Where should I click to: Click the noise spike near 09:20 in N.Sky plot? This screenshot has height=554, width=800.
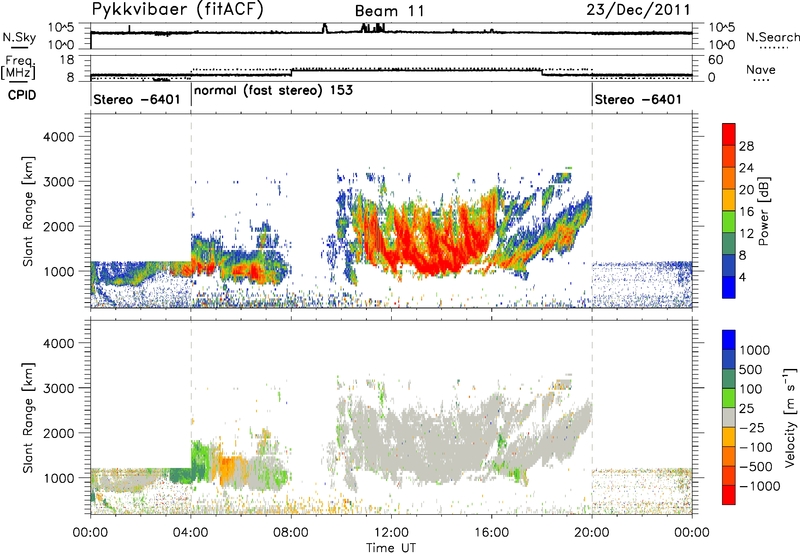coord(325,28)
